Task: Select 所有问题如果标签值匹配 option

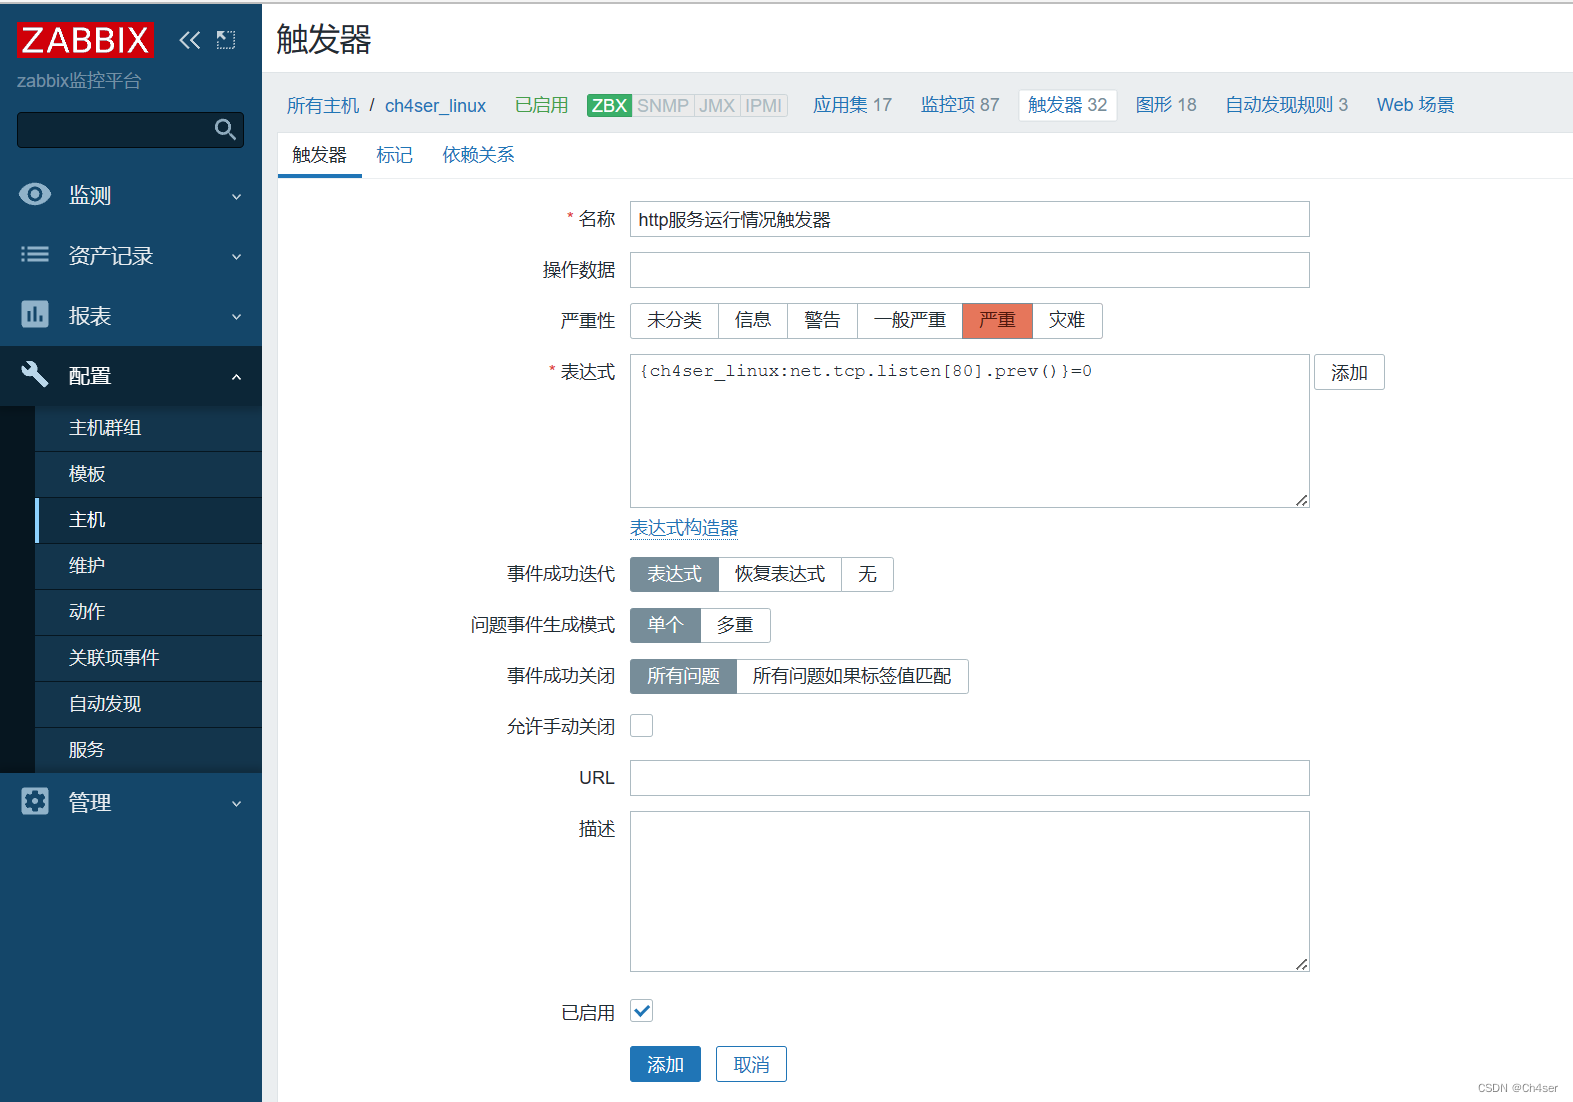Action: point(852,676)
